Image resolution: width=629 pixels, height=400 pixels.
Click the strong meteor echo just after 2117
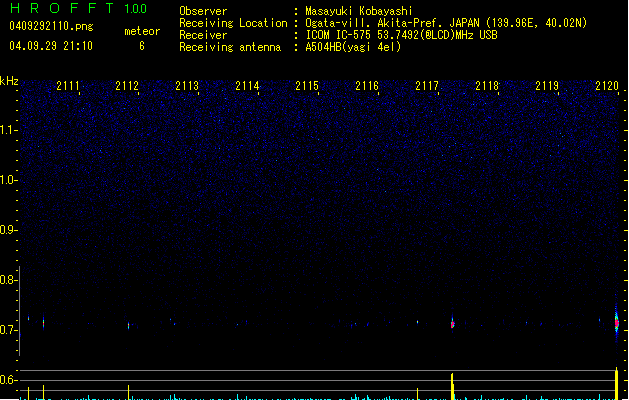[452, 323]
